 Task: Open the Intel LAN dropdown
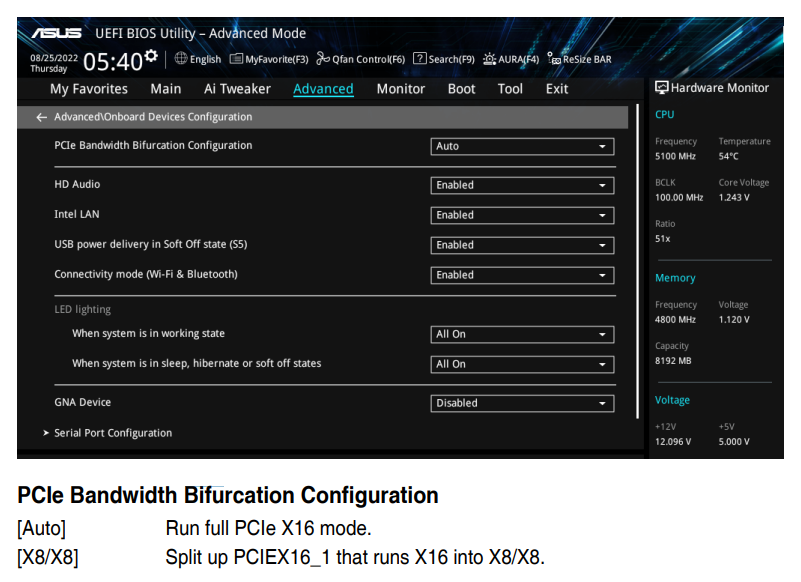click(522, 216)
